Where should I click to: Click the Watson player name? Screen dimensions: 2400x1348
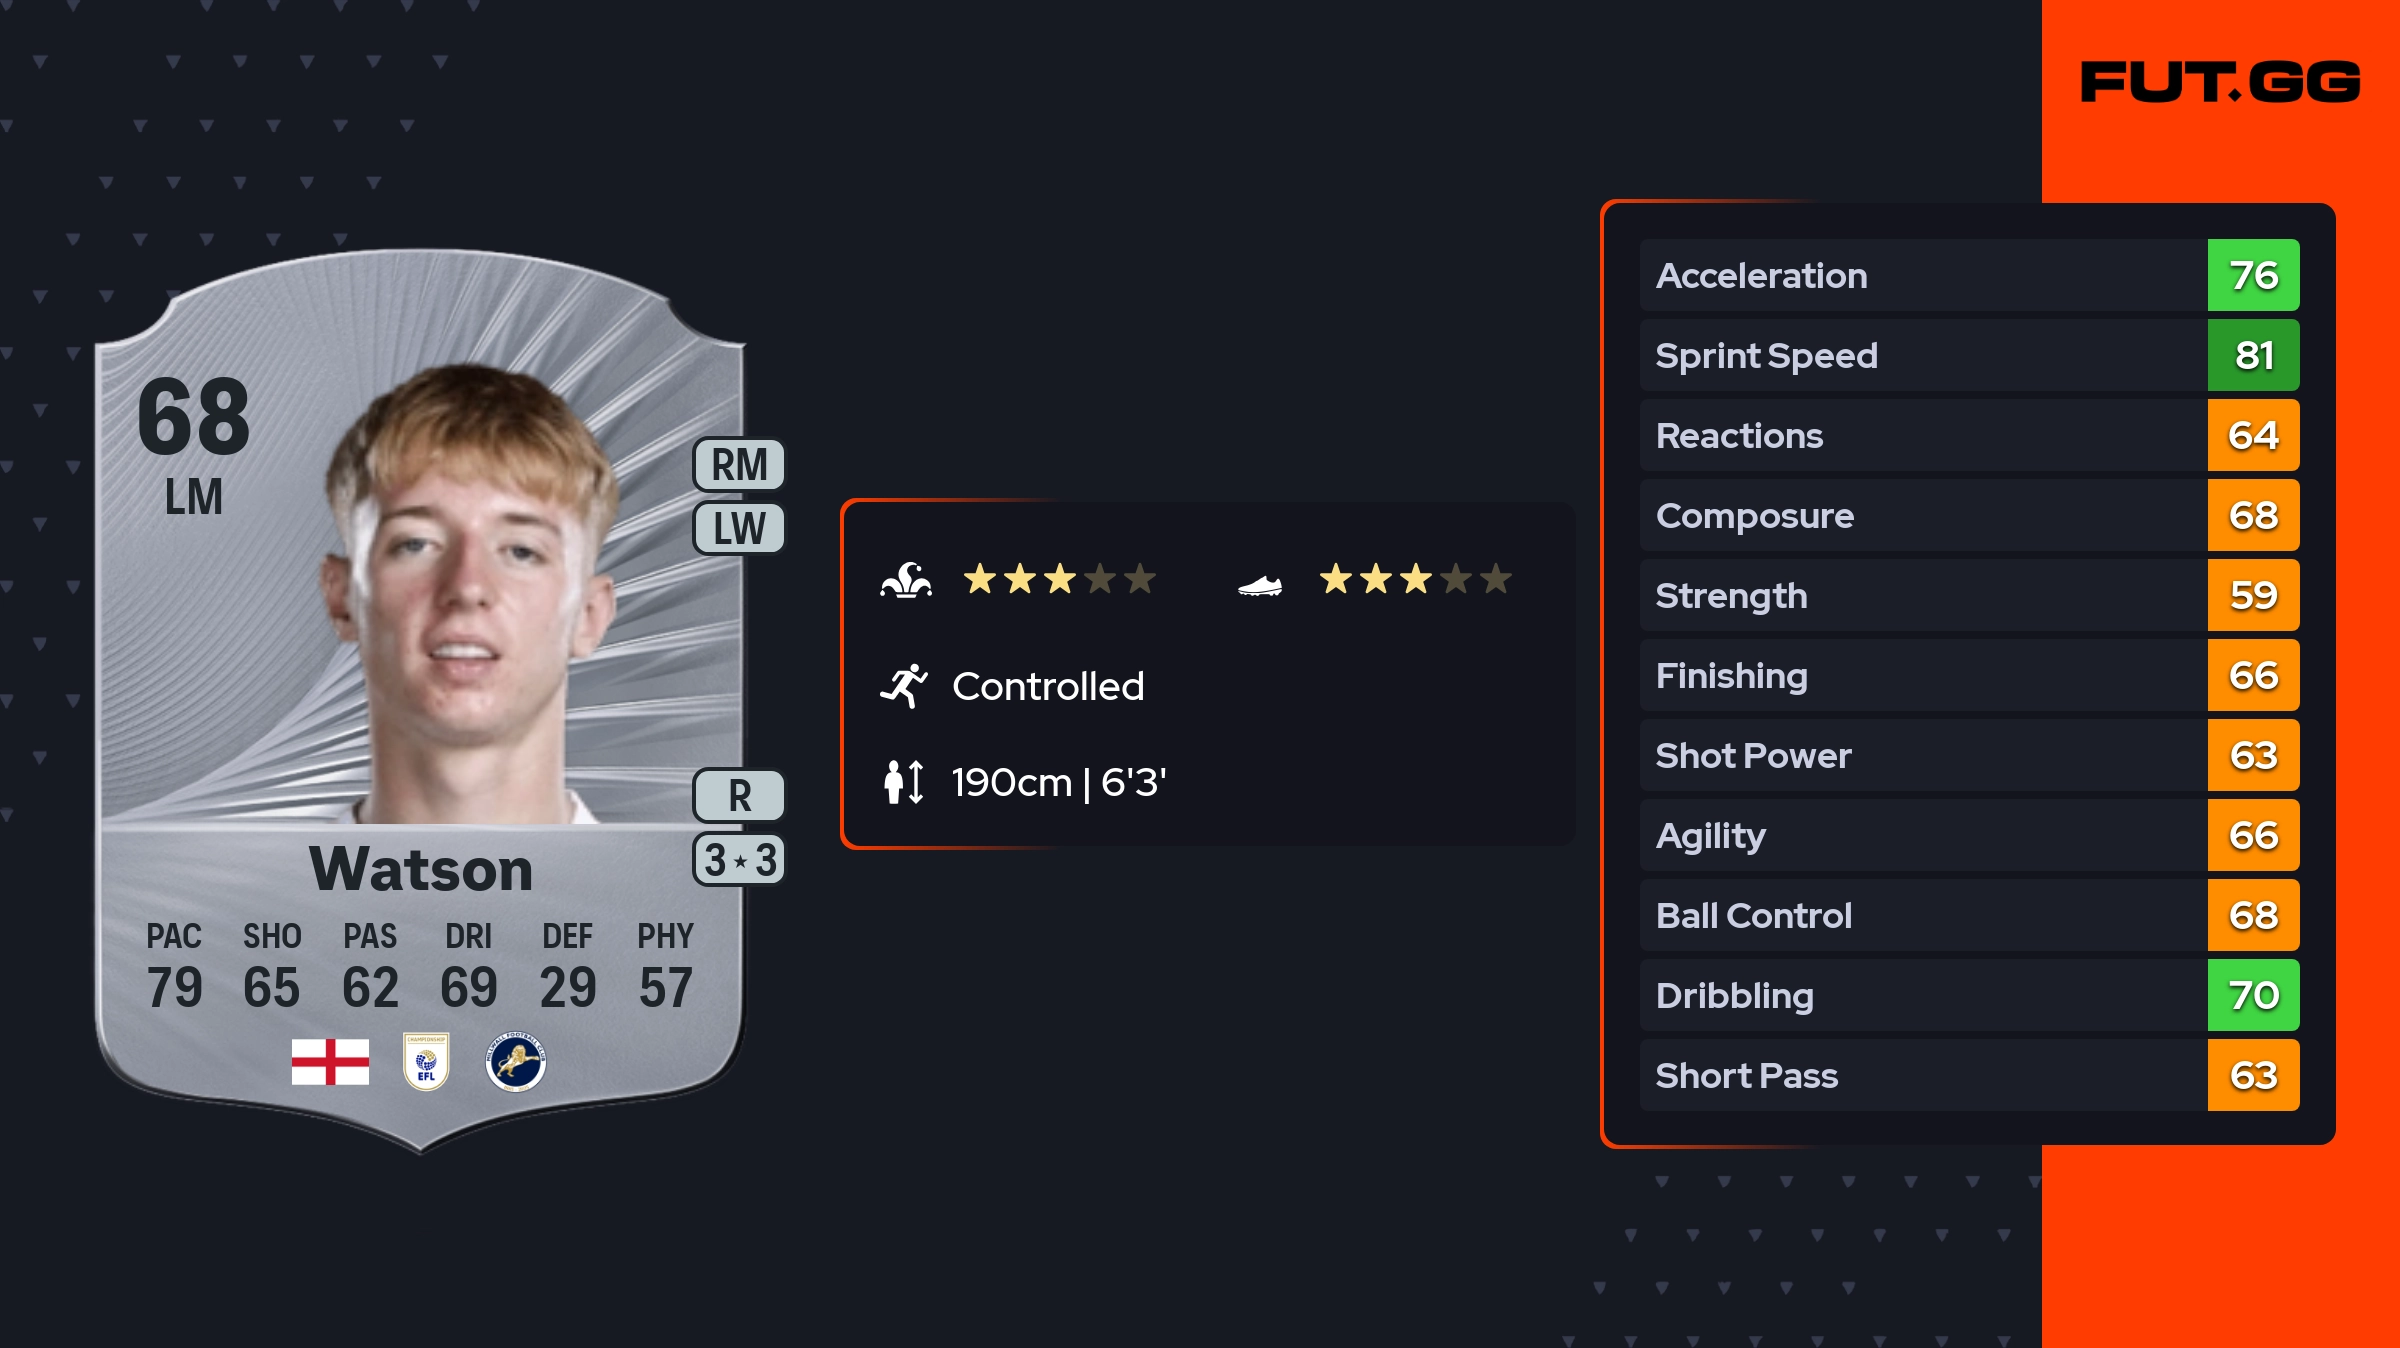[421, 868]
